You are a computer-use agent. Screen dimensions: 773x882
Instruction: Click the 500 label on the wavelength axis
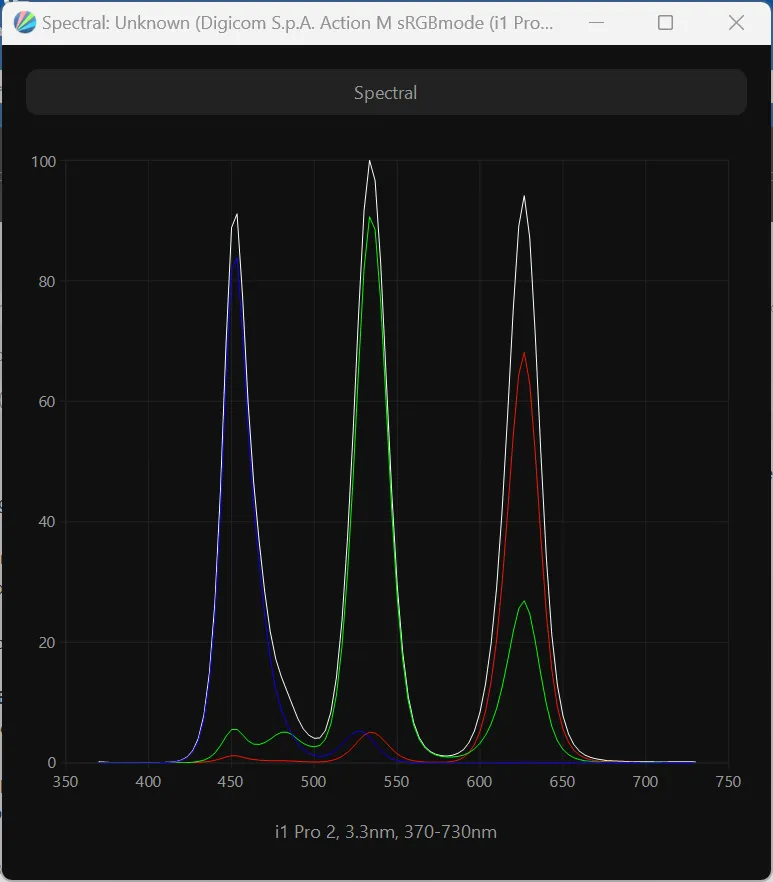tap(314, 782)
